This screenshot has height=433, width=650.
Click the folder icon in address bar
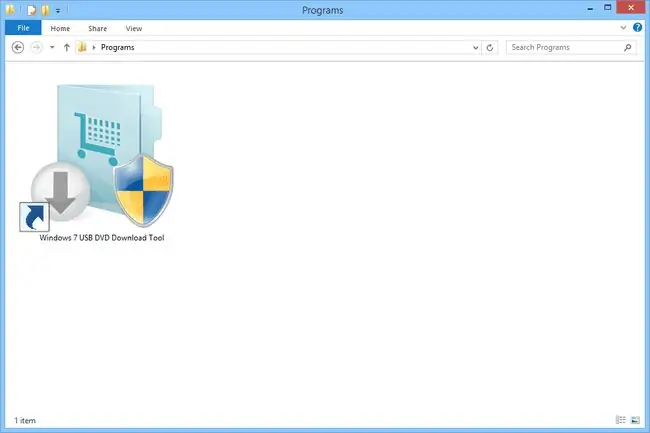82,47
